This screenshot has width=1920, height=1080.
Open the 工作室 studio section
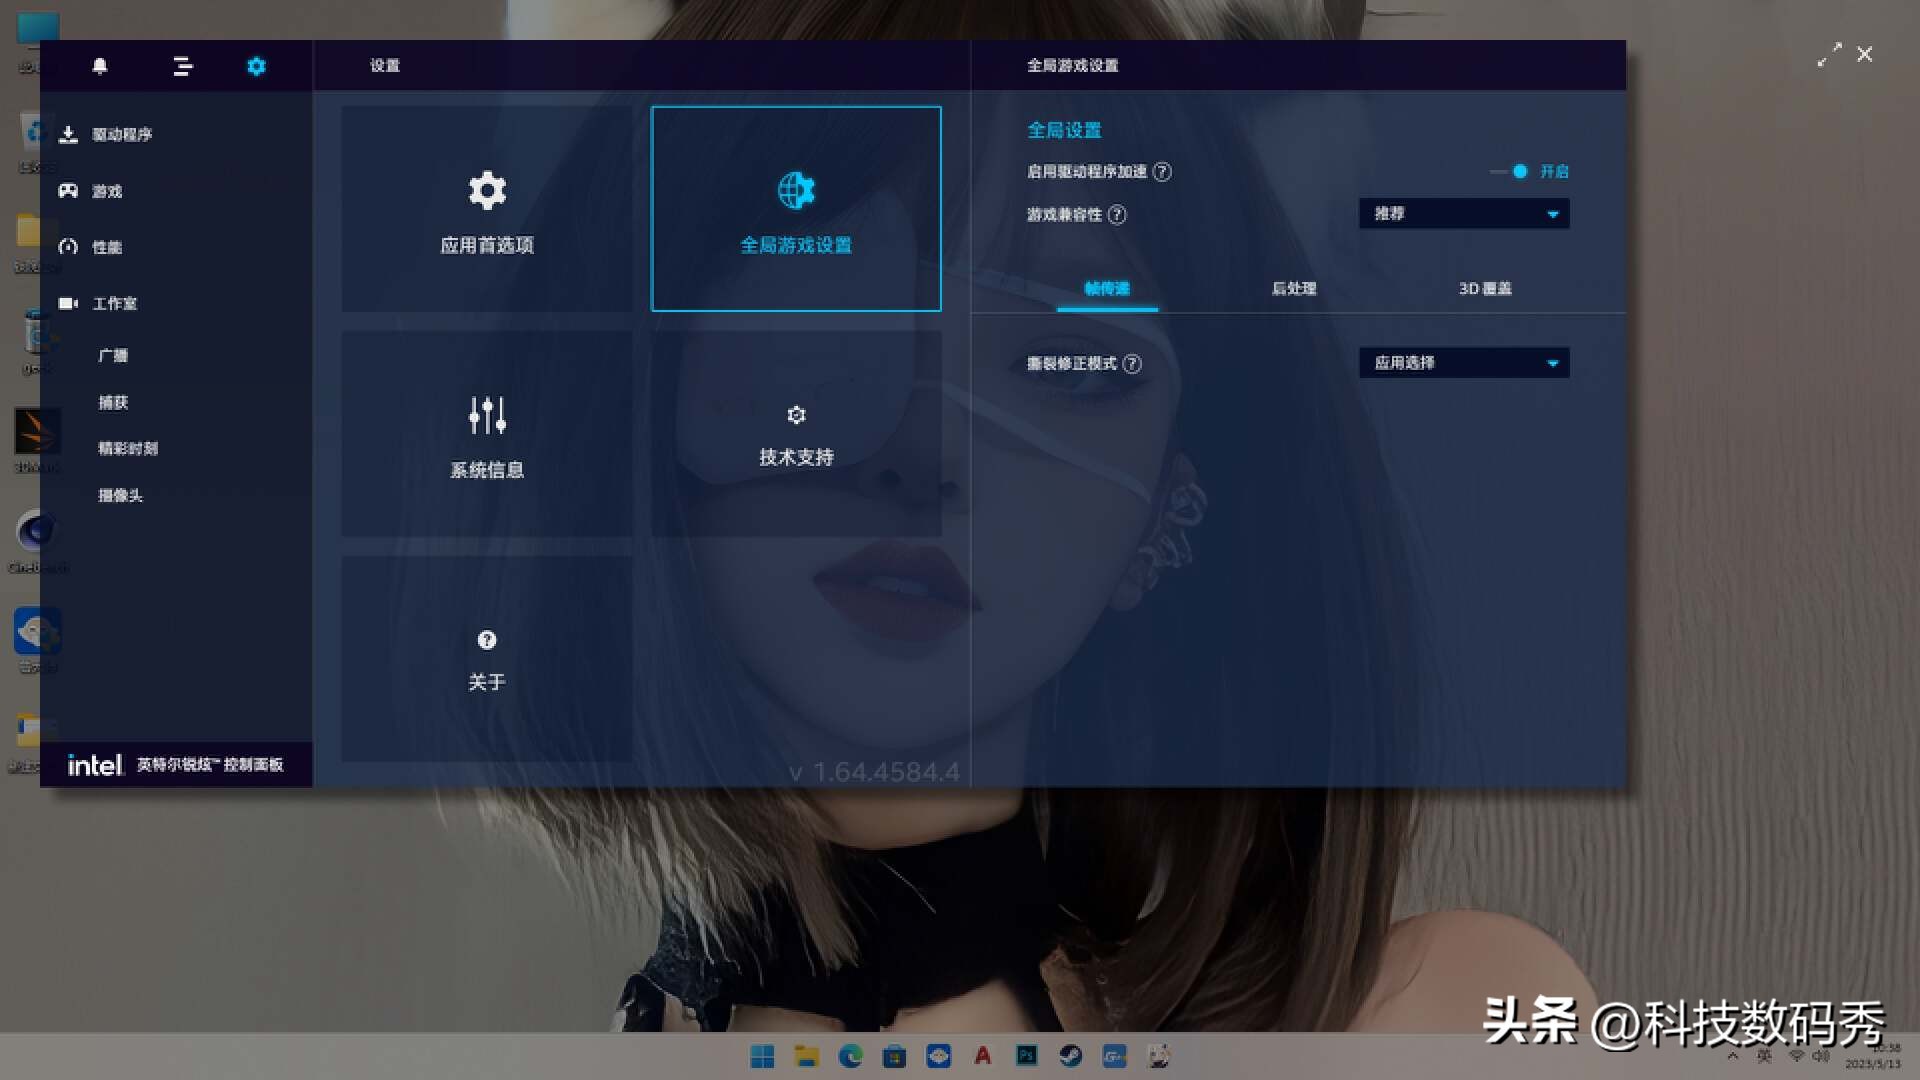[x=114, y=303]
